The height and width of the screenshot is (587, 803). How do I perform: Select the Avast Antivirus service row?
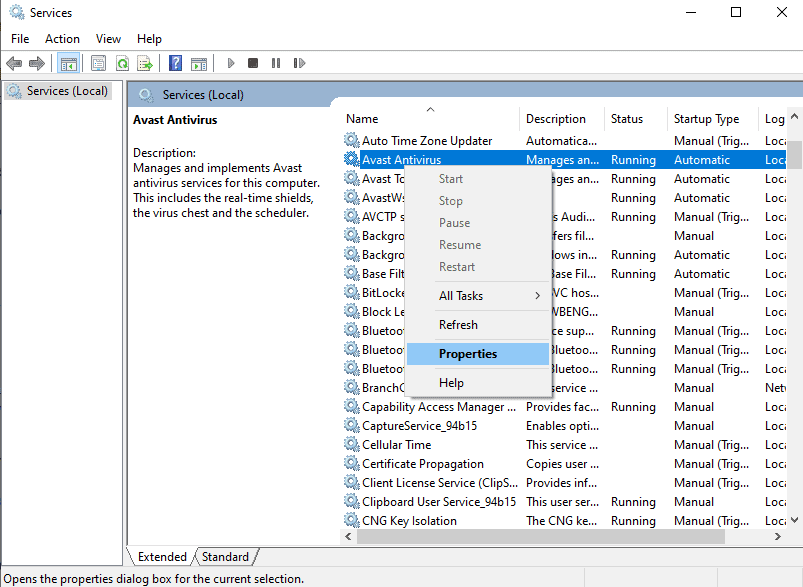564,159
